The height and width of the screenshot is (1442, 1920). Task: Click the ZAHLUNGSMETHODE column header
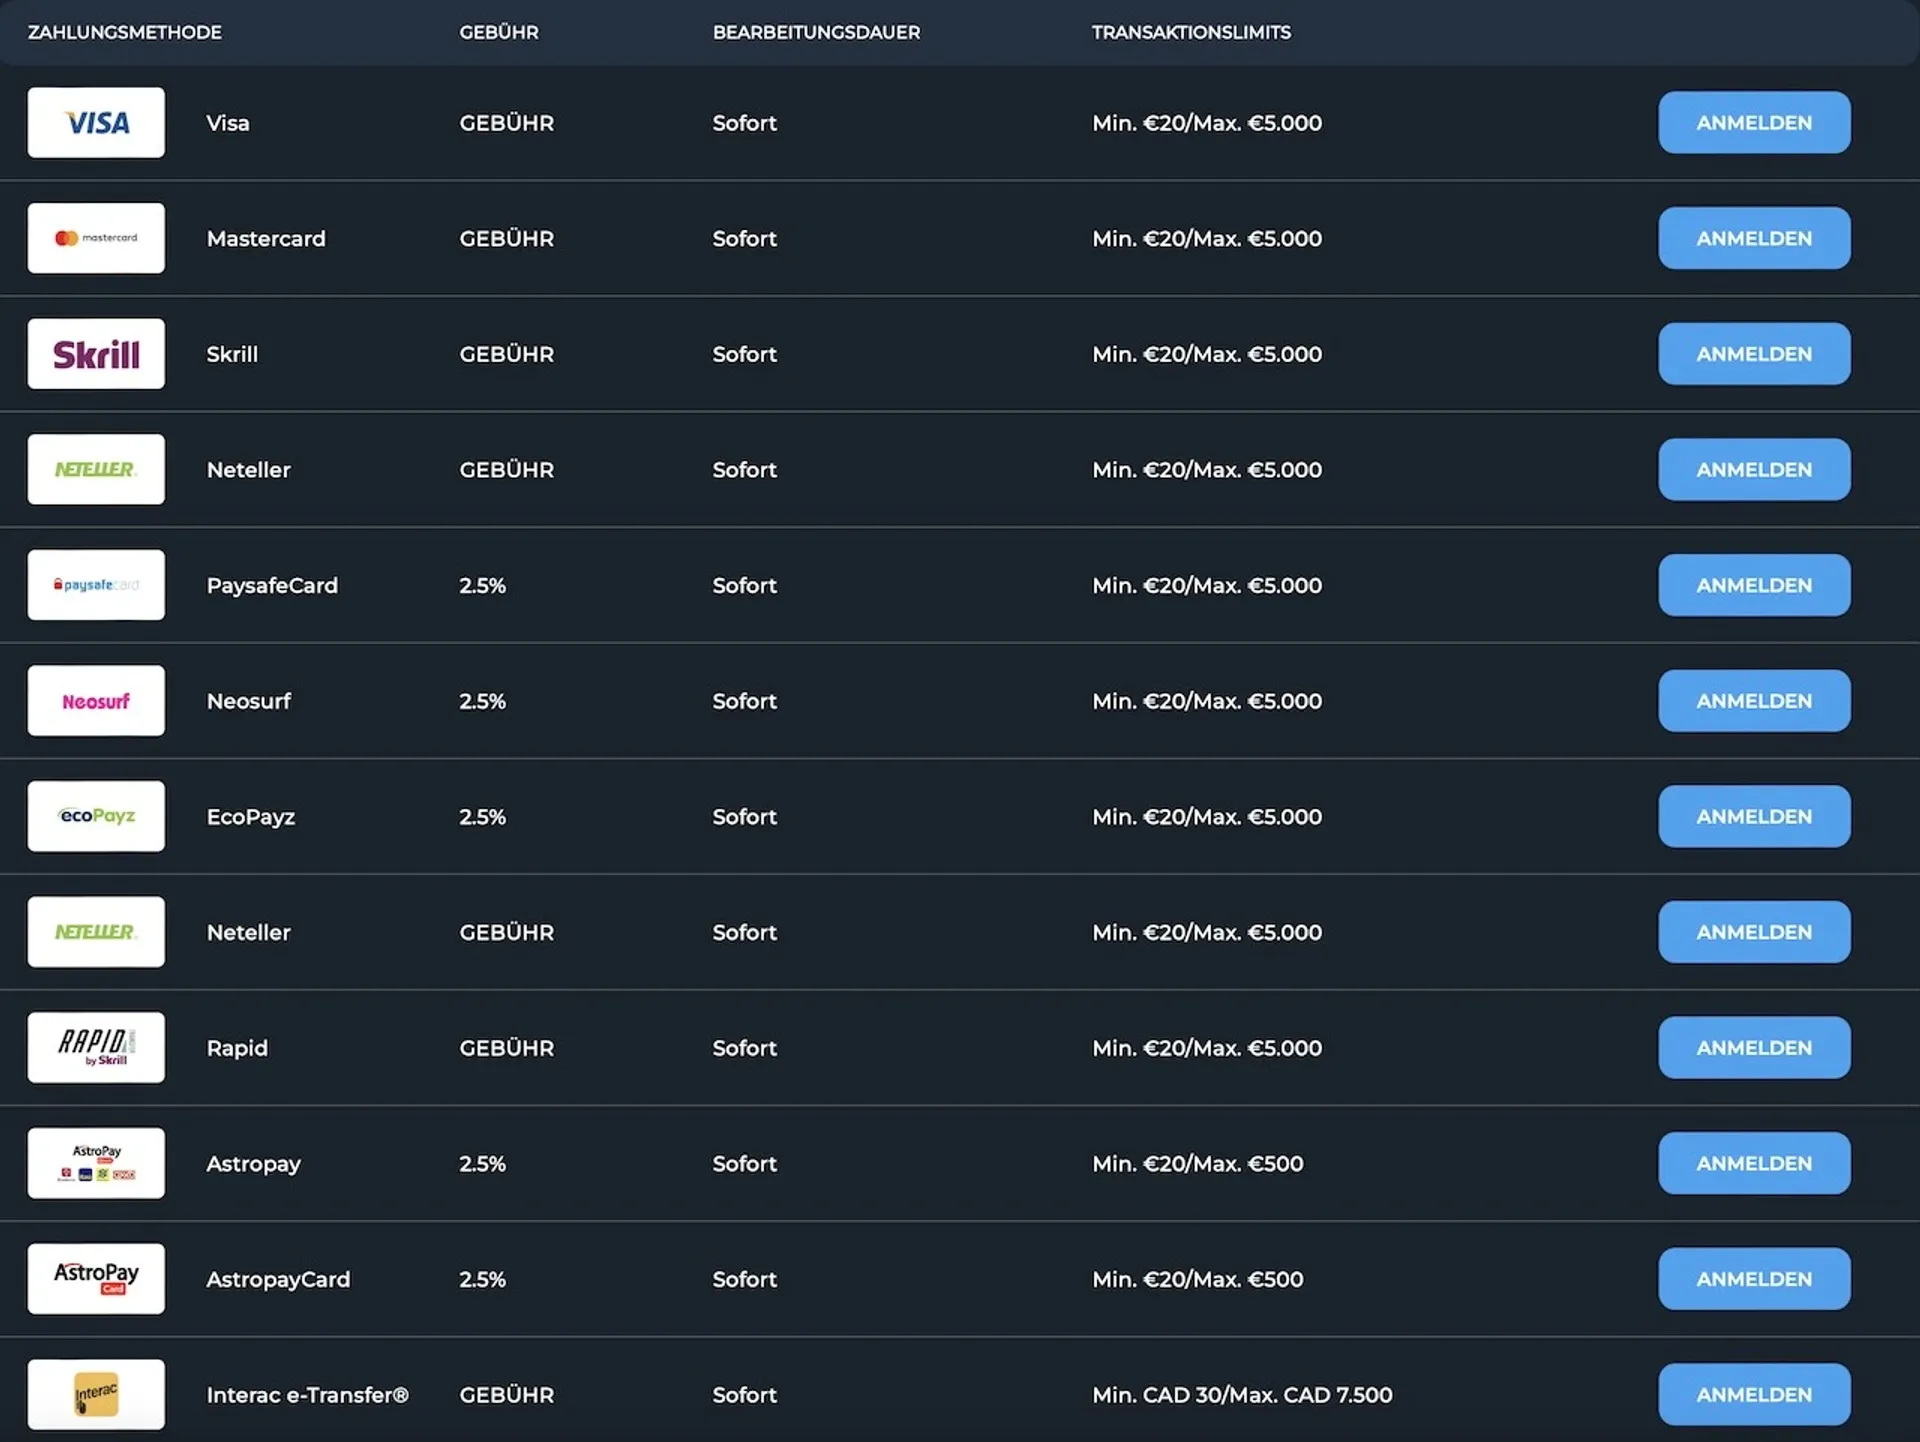click(125, 32)
